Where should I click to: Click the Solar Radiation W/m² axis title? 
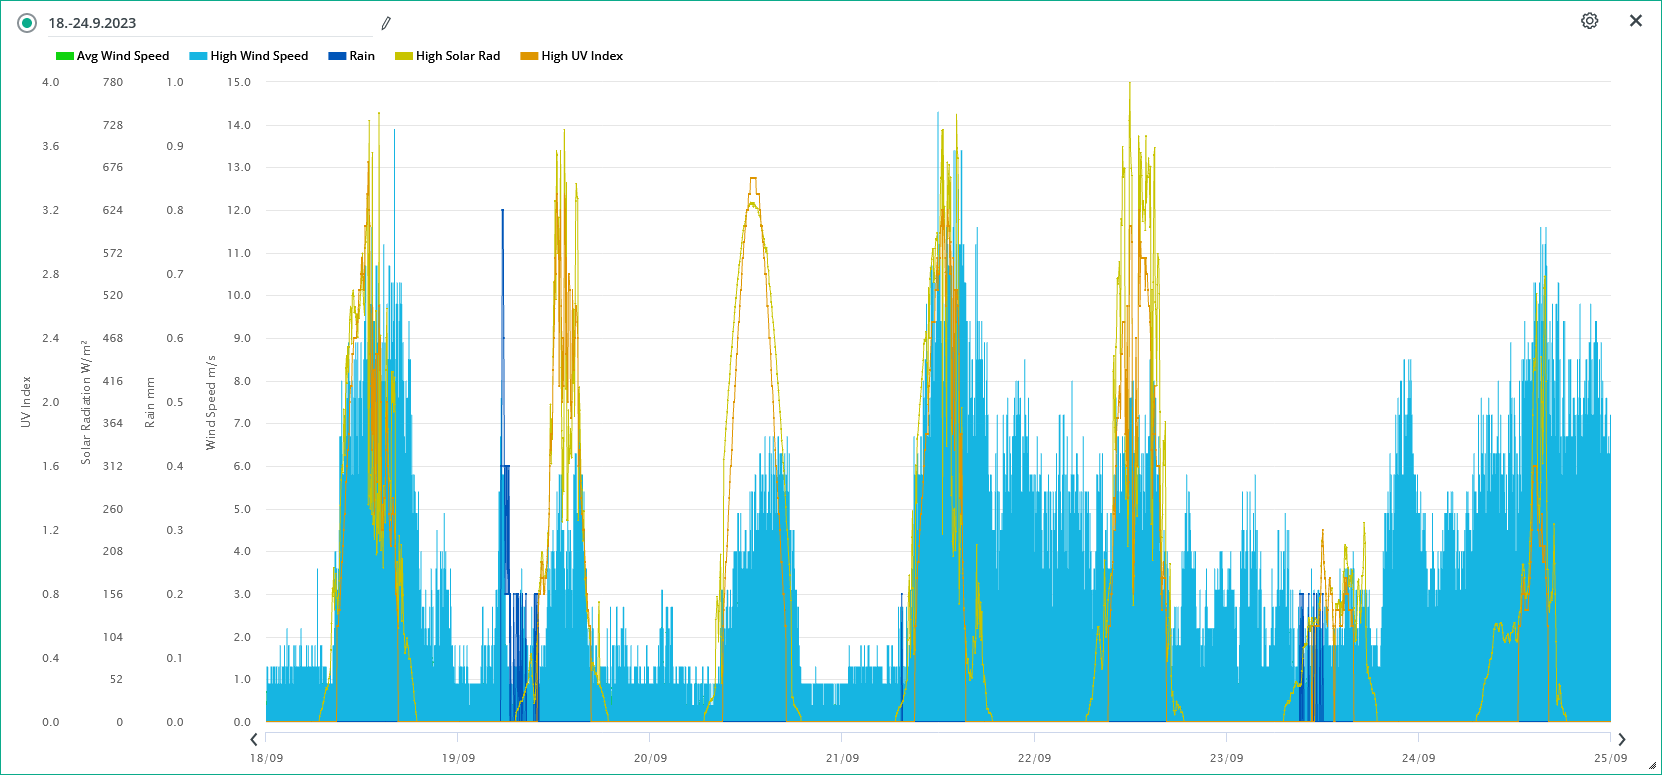point(86,402)
